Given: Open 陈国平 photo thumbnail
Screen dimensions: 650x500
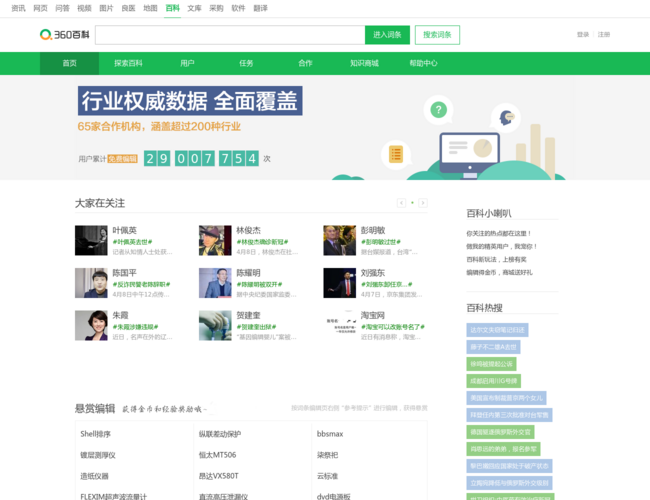Looking at the screenshot, I should 91,283.
